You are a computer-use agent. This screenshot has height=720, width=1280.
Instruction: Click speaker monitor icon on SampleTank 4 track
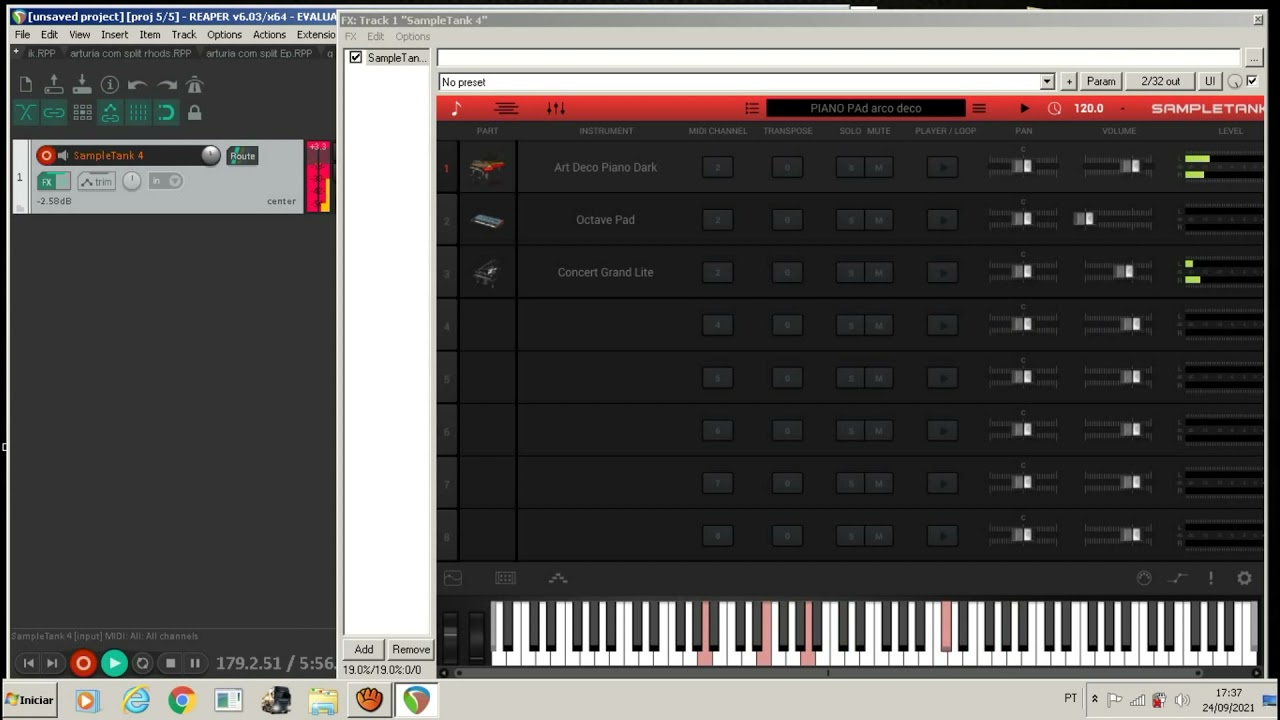[63, 156]
